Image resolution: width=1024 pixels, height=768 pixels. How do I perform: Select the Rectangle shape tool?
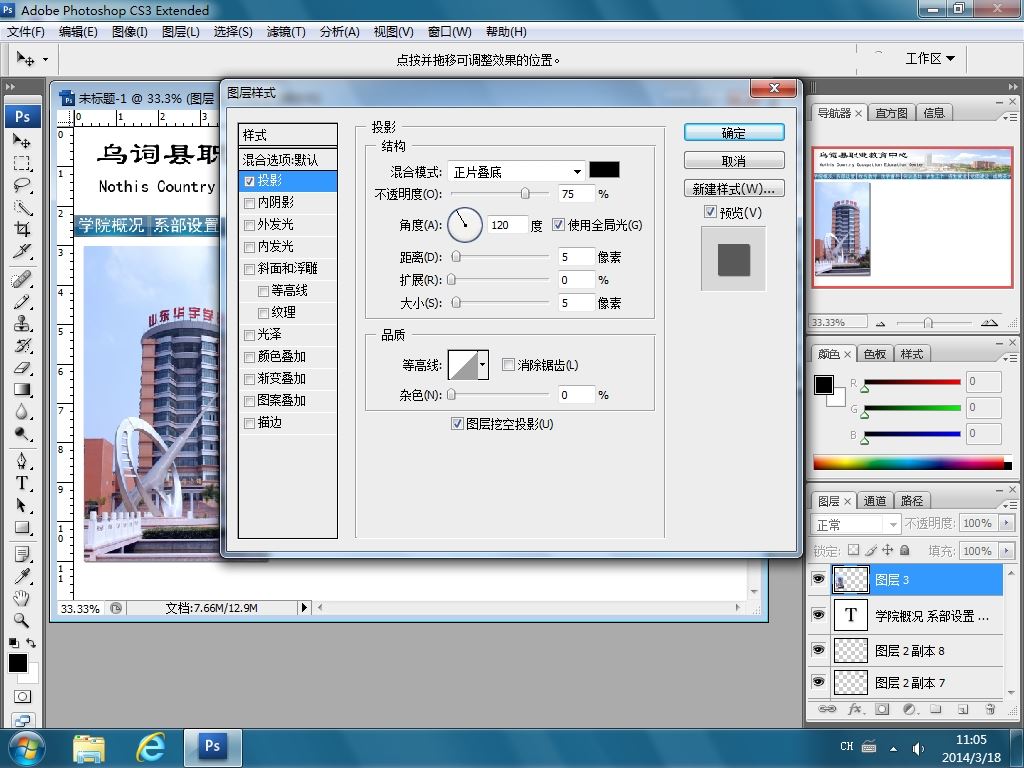point(22,528)
